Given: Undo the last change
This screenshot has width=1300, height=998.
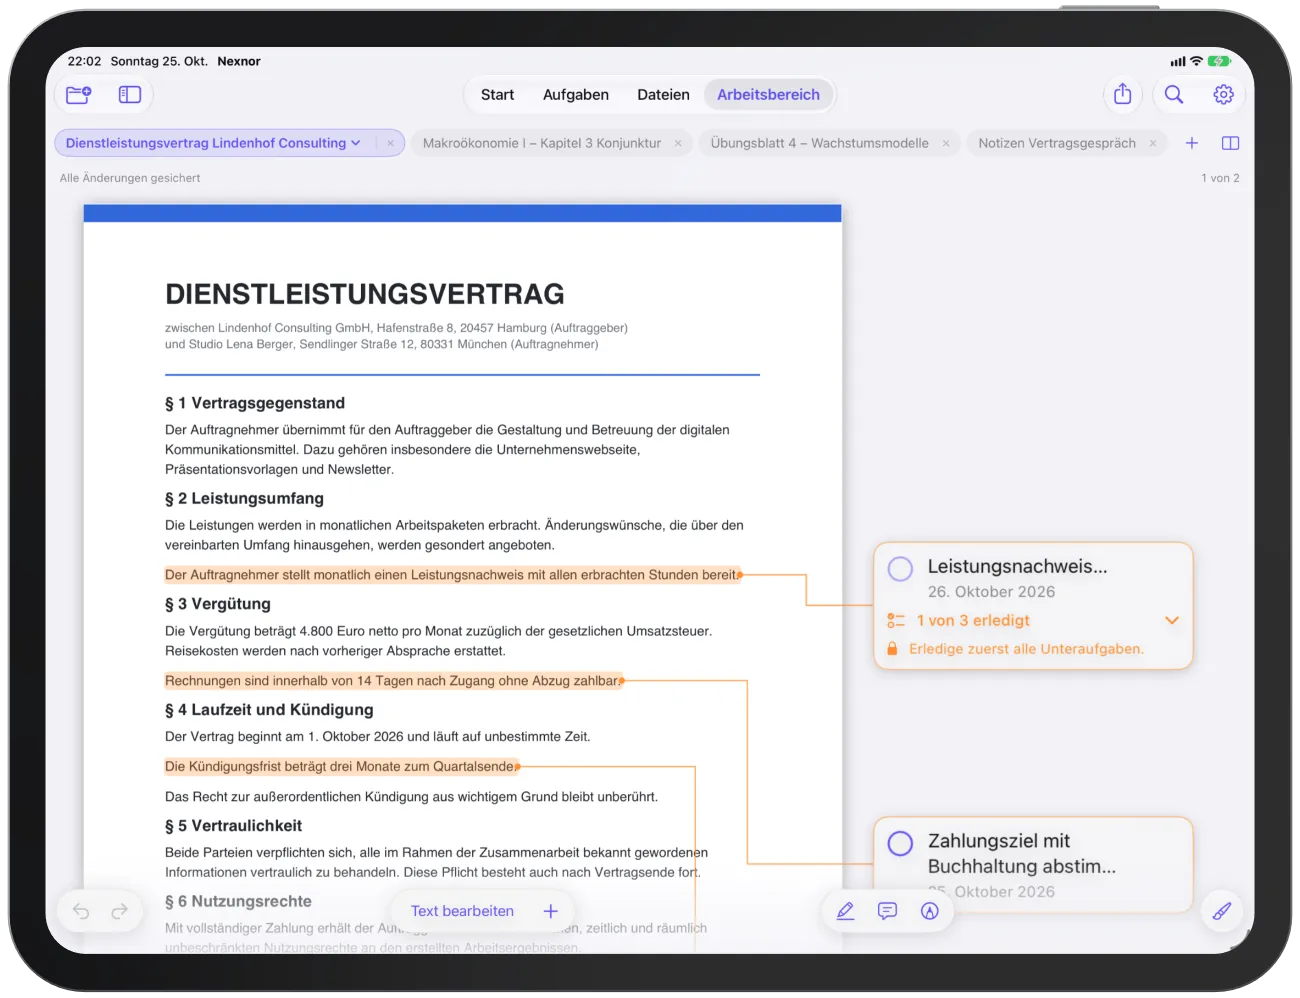Looking at the screenshot, I should 81,911.
